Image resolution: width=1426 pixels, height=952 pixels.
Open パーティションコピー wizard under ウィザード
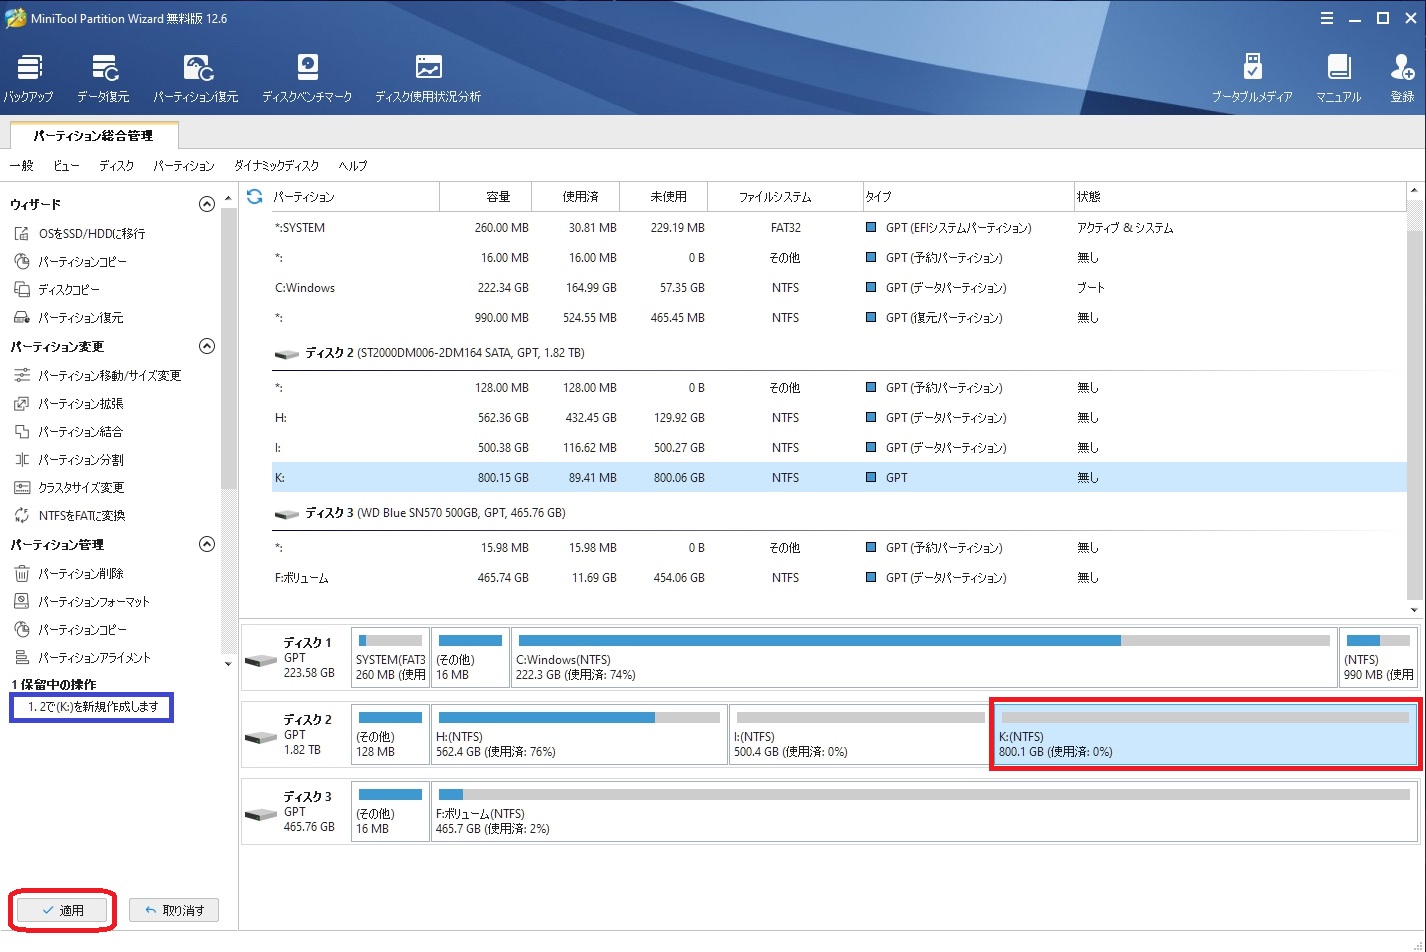pos(70,261)
